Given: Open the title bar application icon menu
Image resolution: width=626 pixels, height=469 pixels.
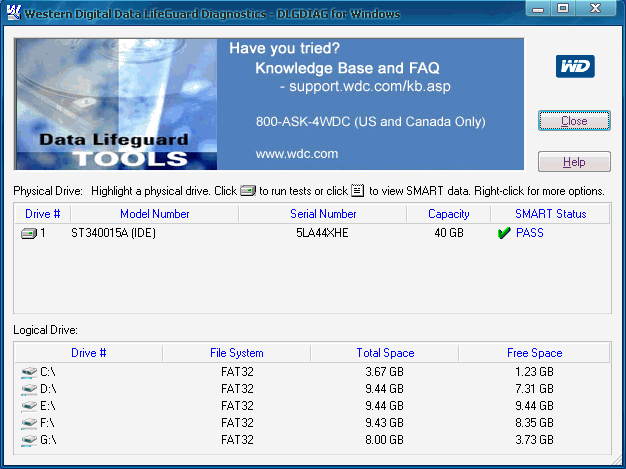Looking at the screenshot, I should tap(13, 13).
